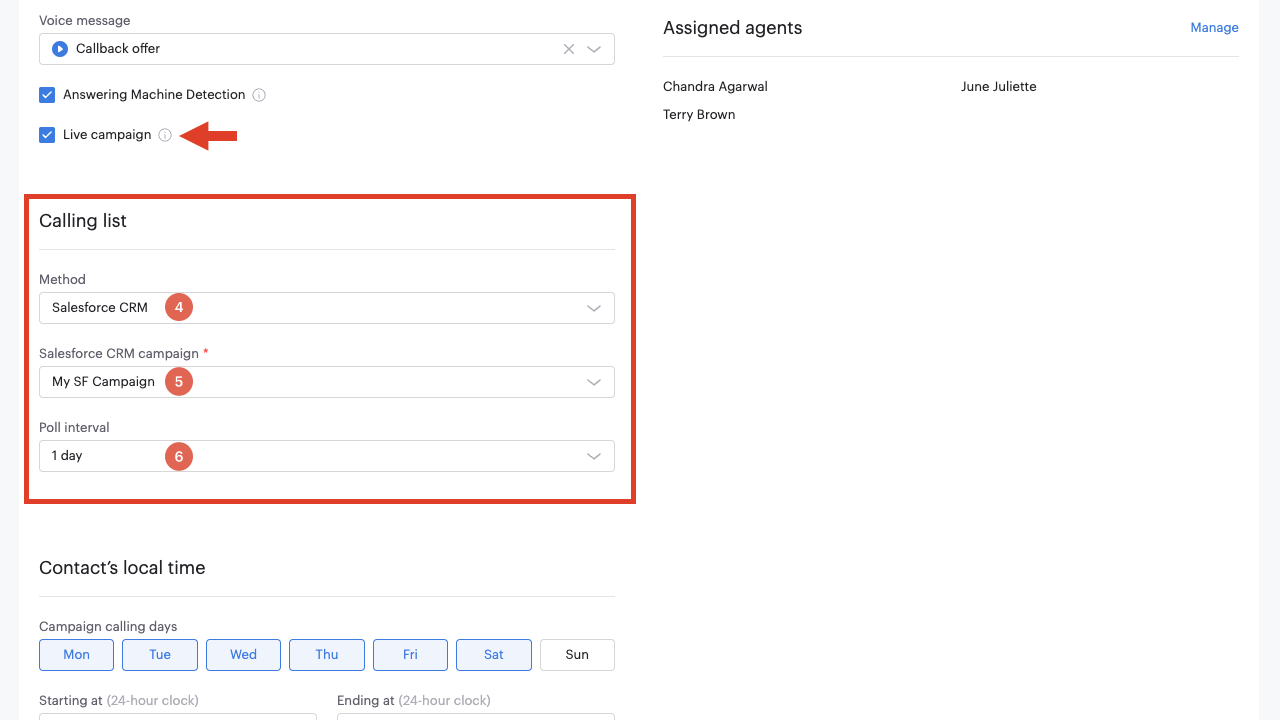
Task: Enable Sunday as a campaign calling day
Action: (577, 655)
